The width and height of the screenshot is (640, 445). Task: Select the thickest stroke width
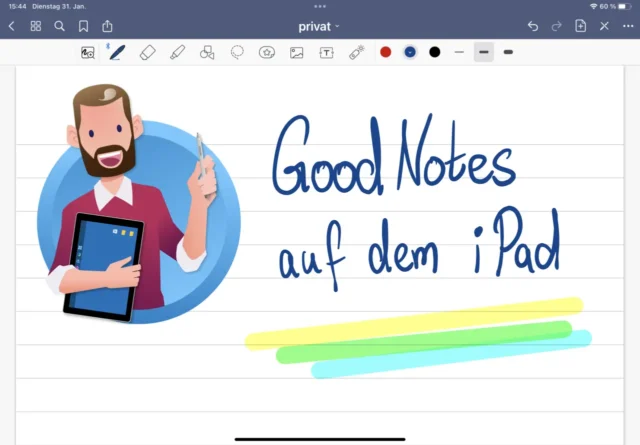click(x=508, y=52)
